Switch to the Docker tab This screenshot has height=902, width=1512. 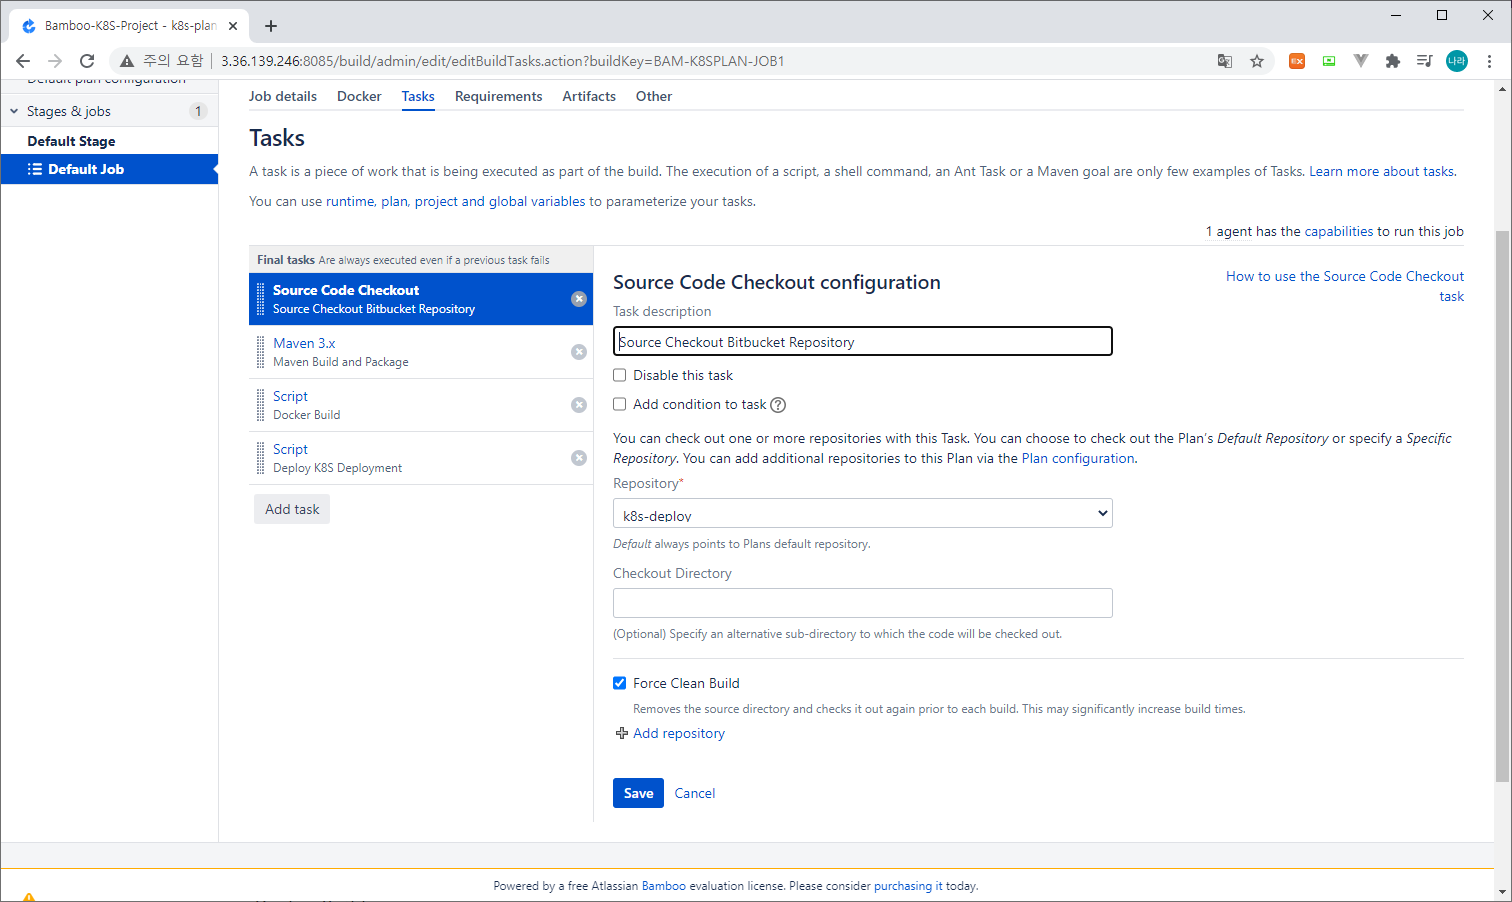pos(359,96)
